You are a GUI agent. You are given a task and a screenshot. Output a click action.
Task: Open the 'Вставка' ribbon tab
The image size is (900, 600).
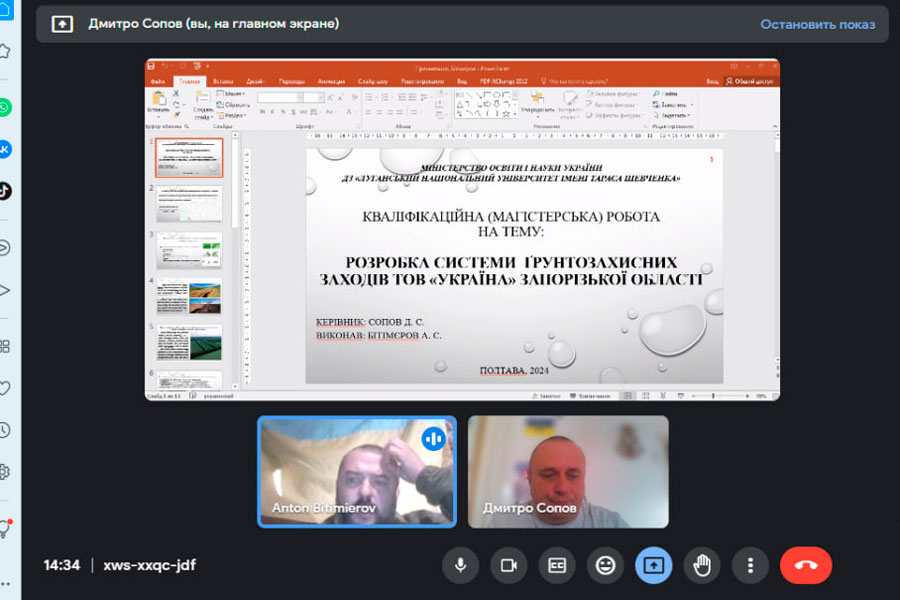point(223,81)
